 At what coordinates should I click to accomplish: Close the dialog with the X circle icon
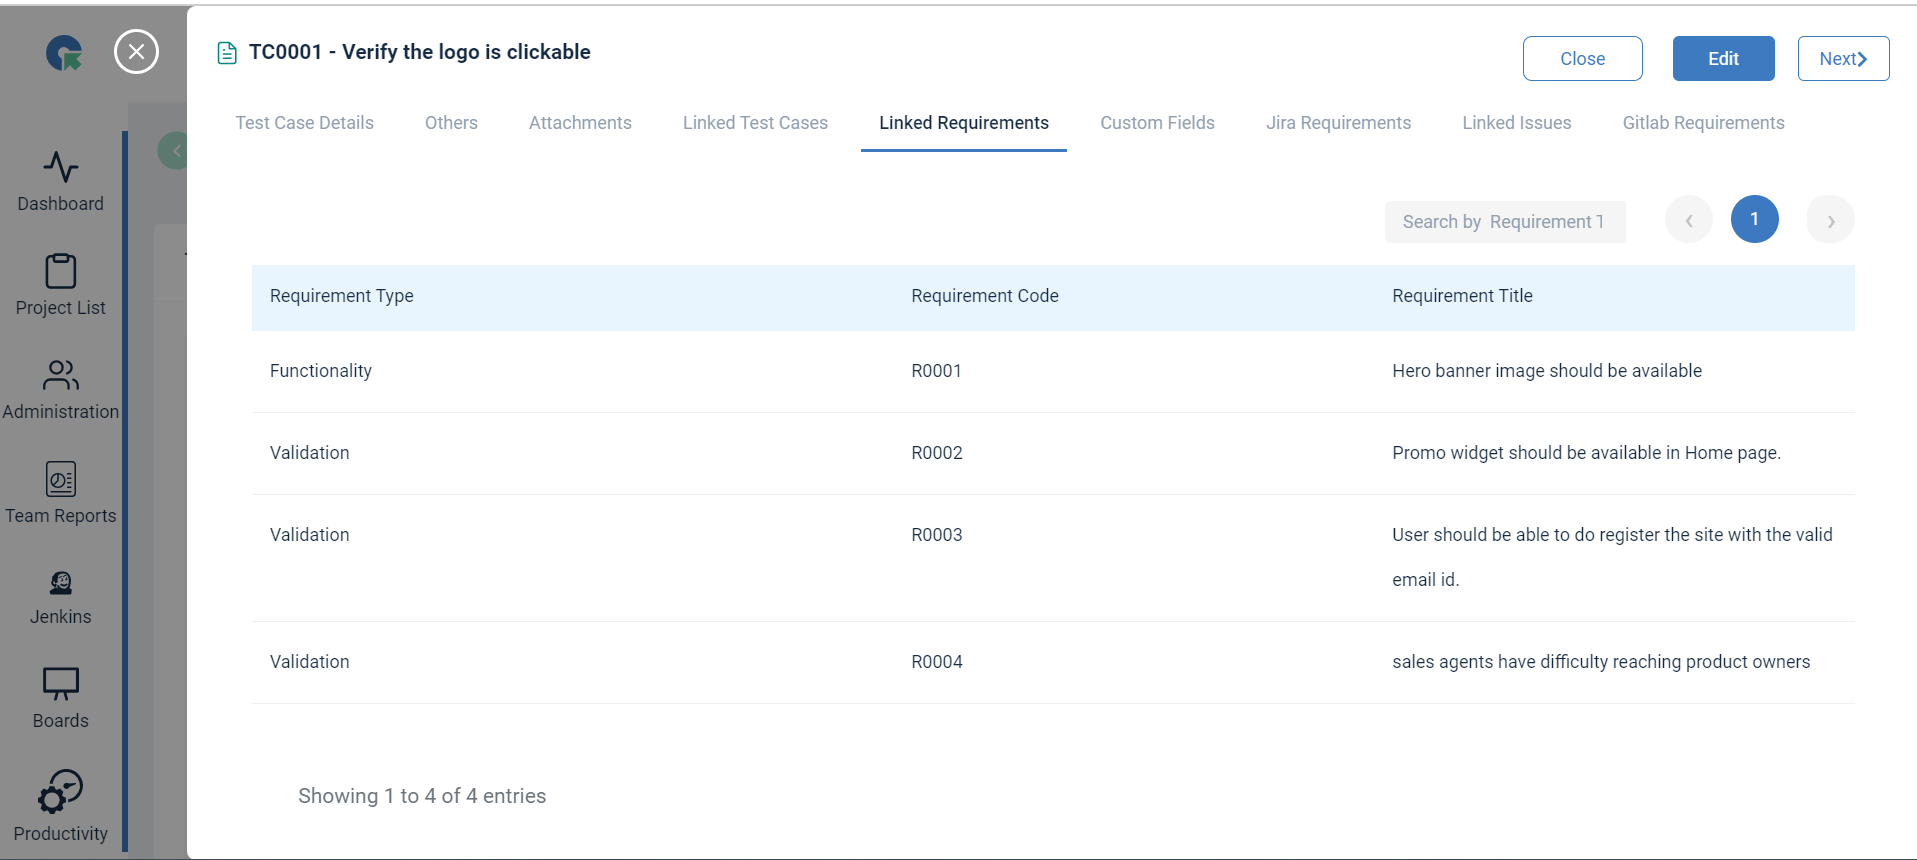137,52
